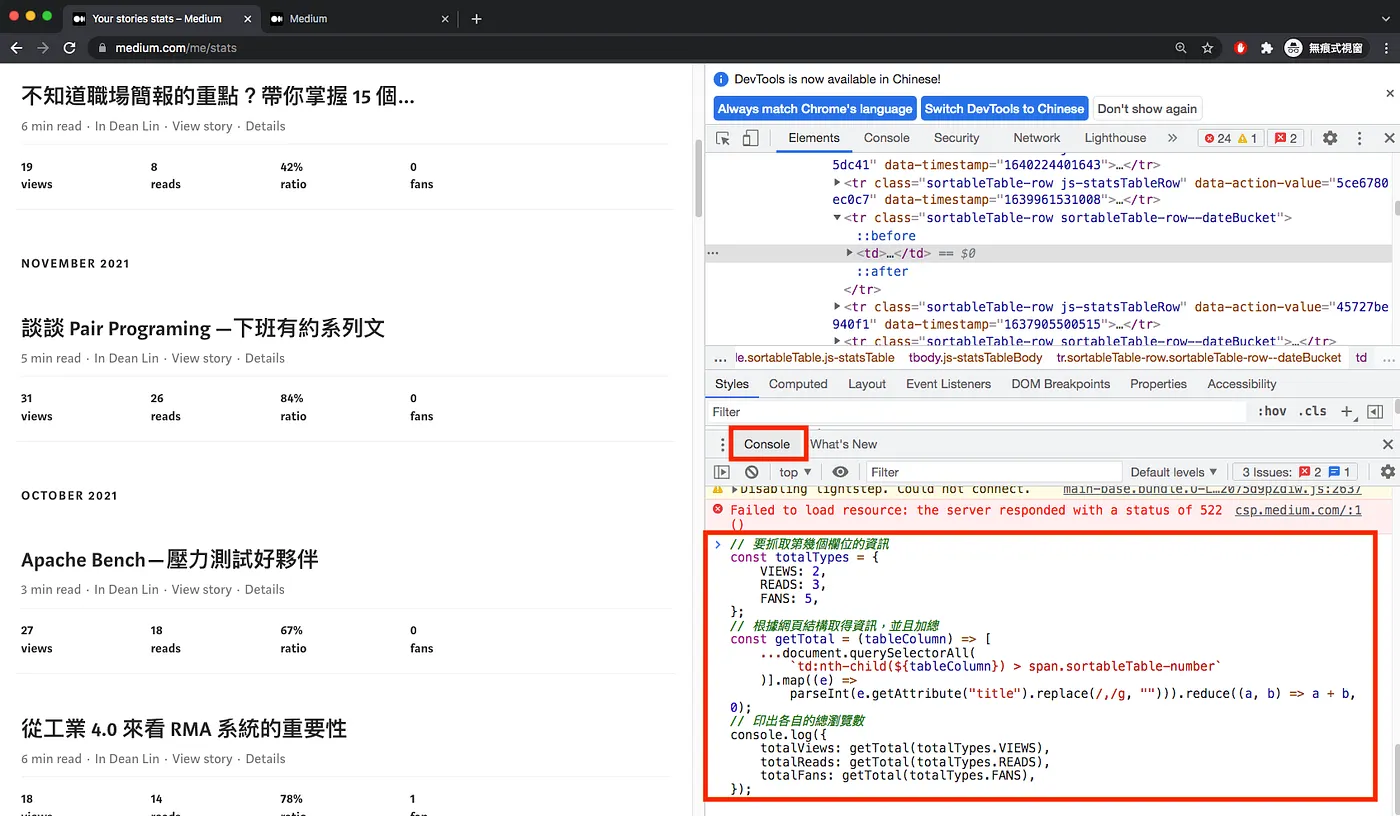This screenshot has height=816, width=1400.
Task: Expand the tr row with data-timestamp 1637905500515
Action: (838, 307)
